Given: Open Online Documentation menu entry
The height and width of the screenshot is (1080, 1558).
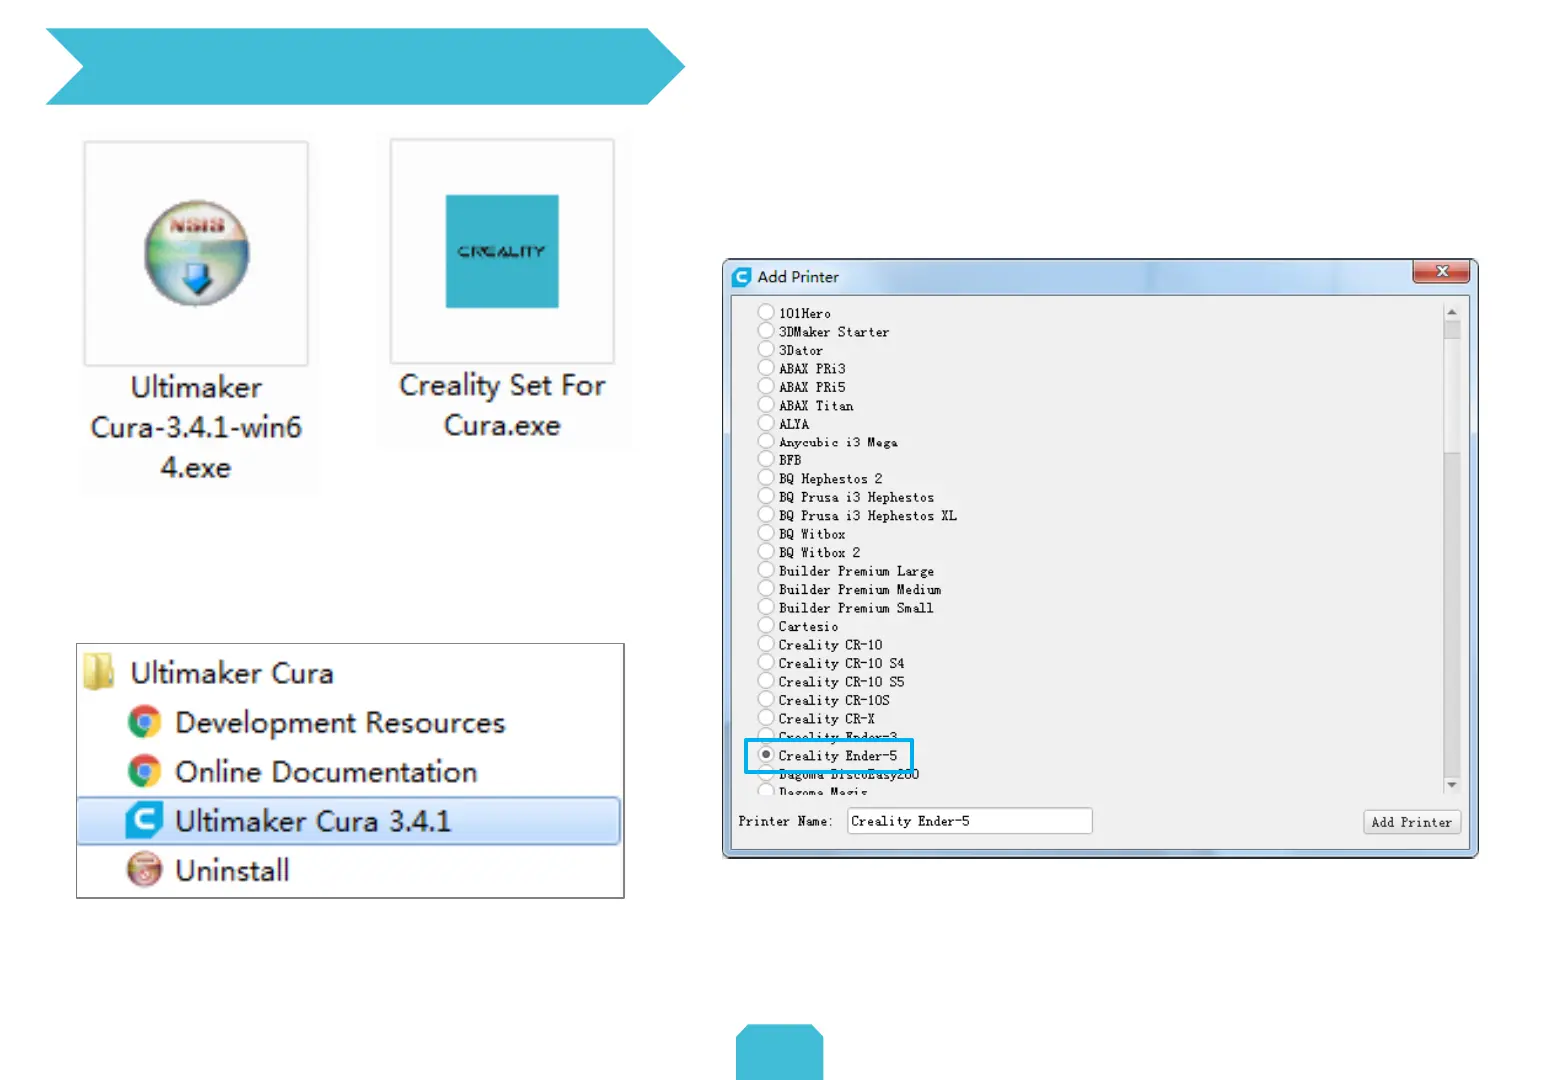Looking at the screenshot, I should click(x=326, y=772).
